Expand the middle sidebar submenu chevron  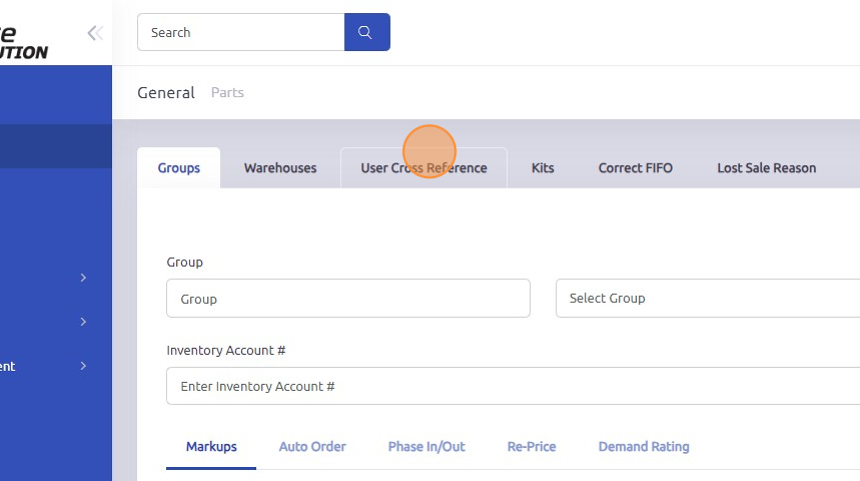84,322
